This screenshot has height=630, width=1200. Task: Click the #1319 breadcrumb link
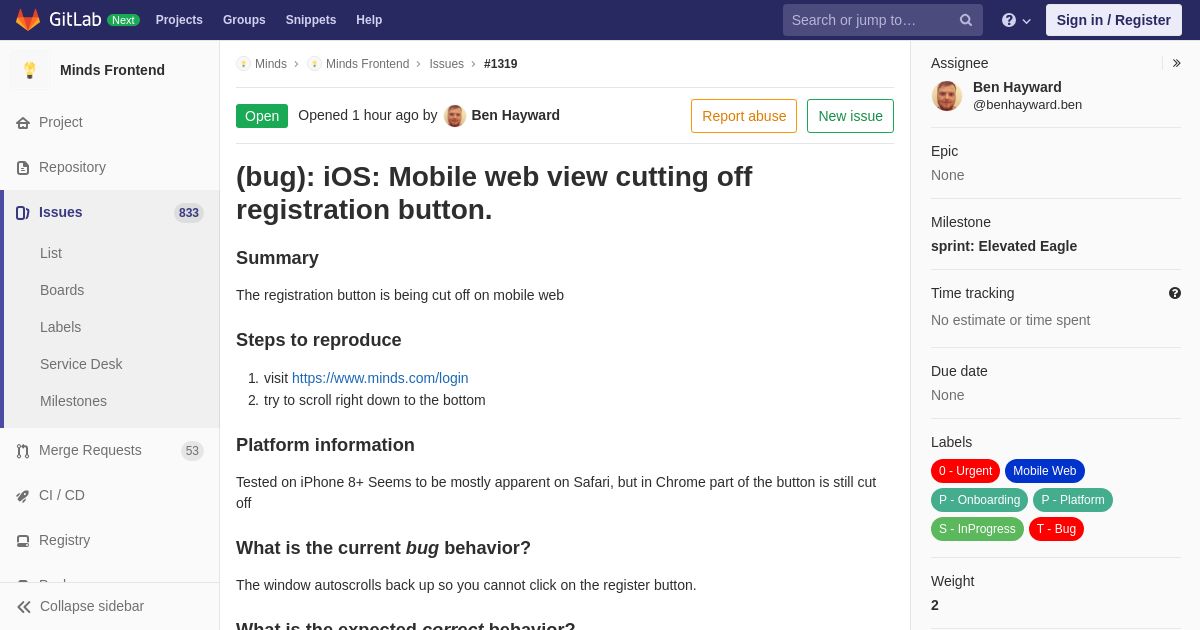tap(501, 64)
